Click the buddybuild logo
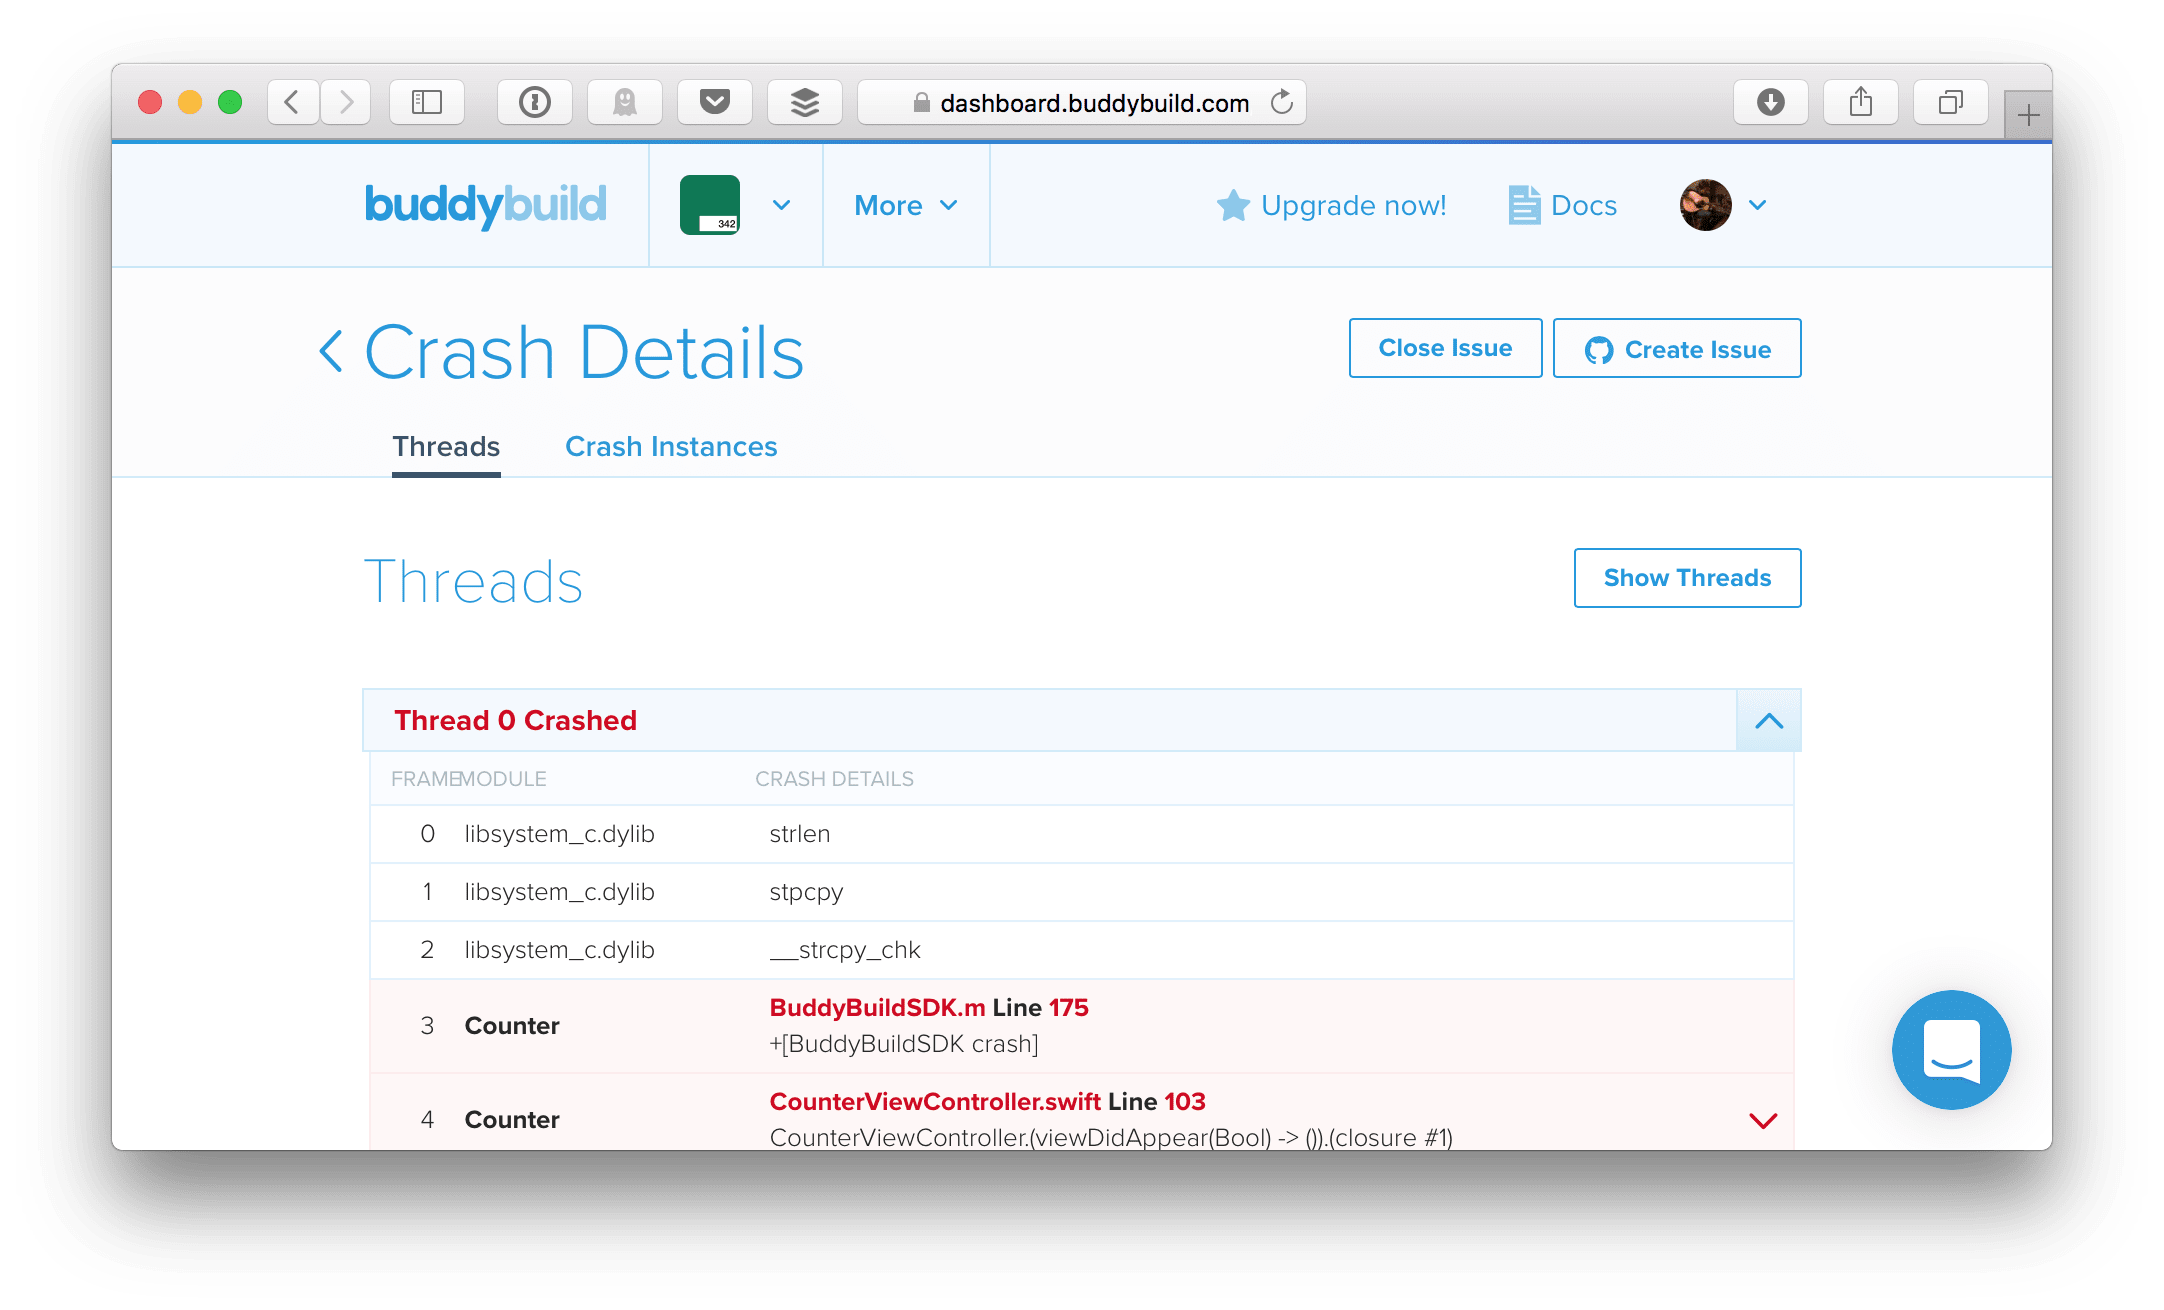This screenshot has width=2164, height=1310. pos(486,205)
